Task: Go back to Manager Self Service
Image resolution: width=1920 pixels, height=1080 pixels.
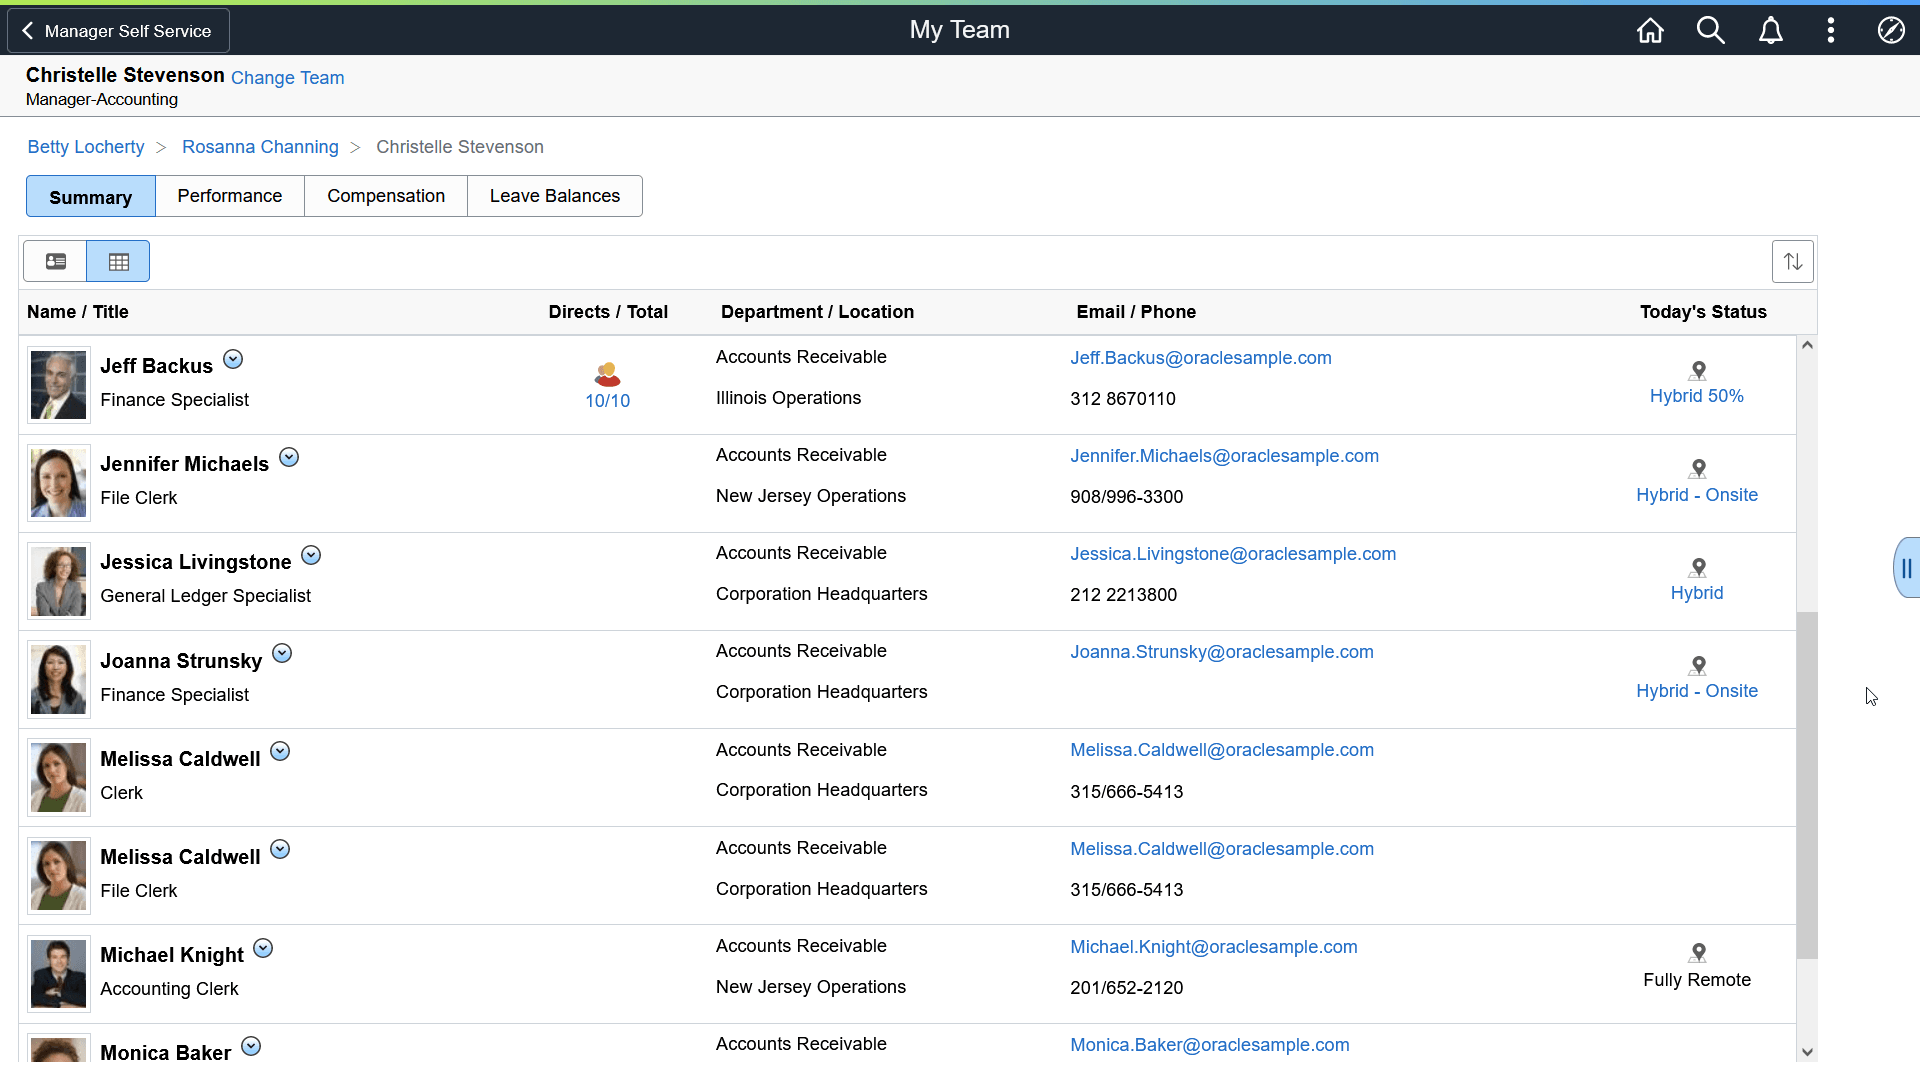Action: [118, 31]
